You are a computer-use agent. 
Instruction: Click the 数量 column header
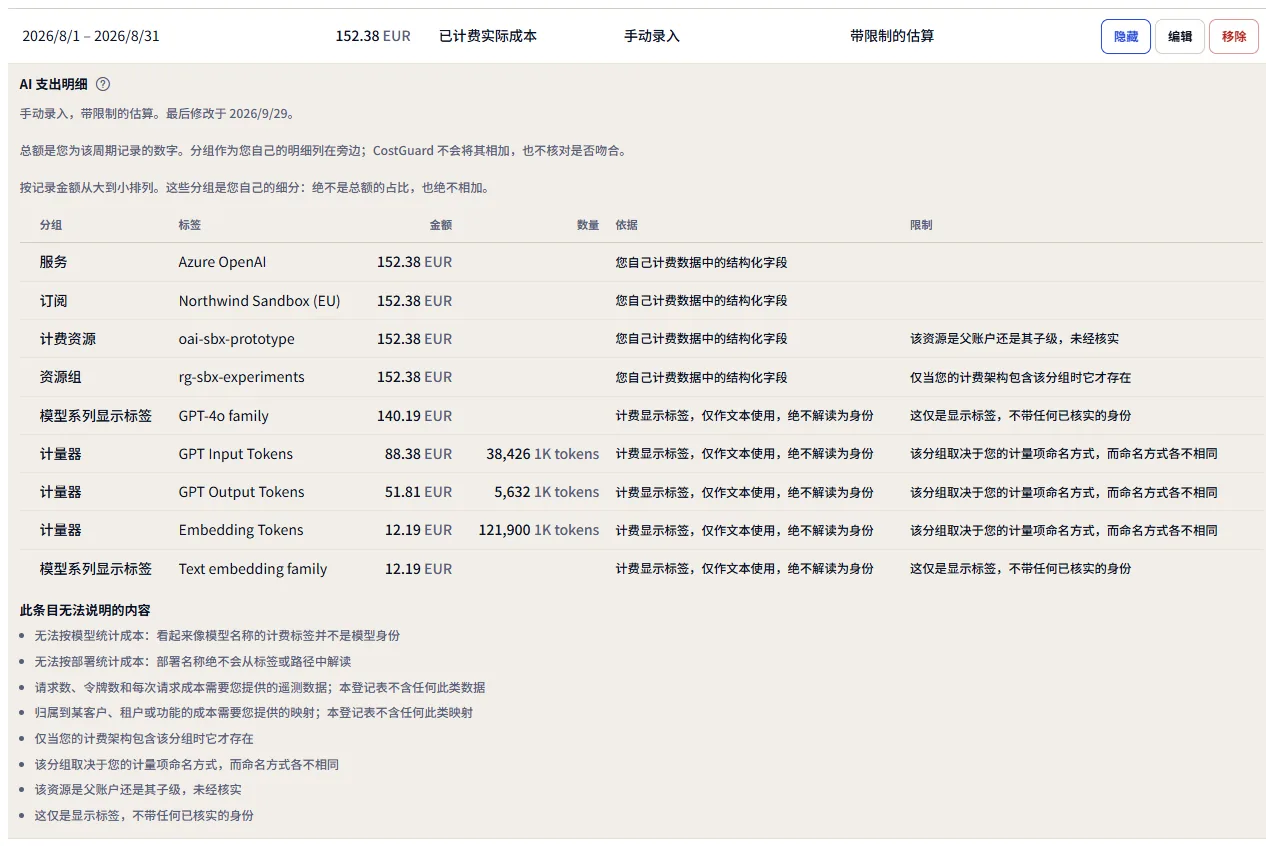588,225
